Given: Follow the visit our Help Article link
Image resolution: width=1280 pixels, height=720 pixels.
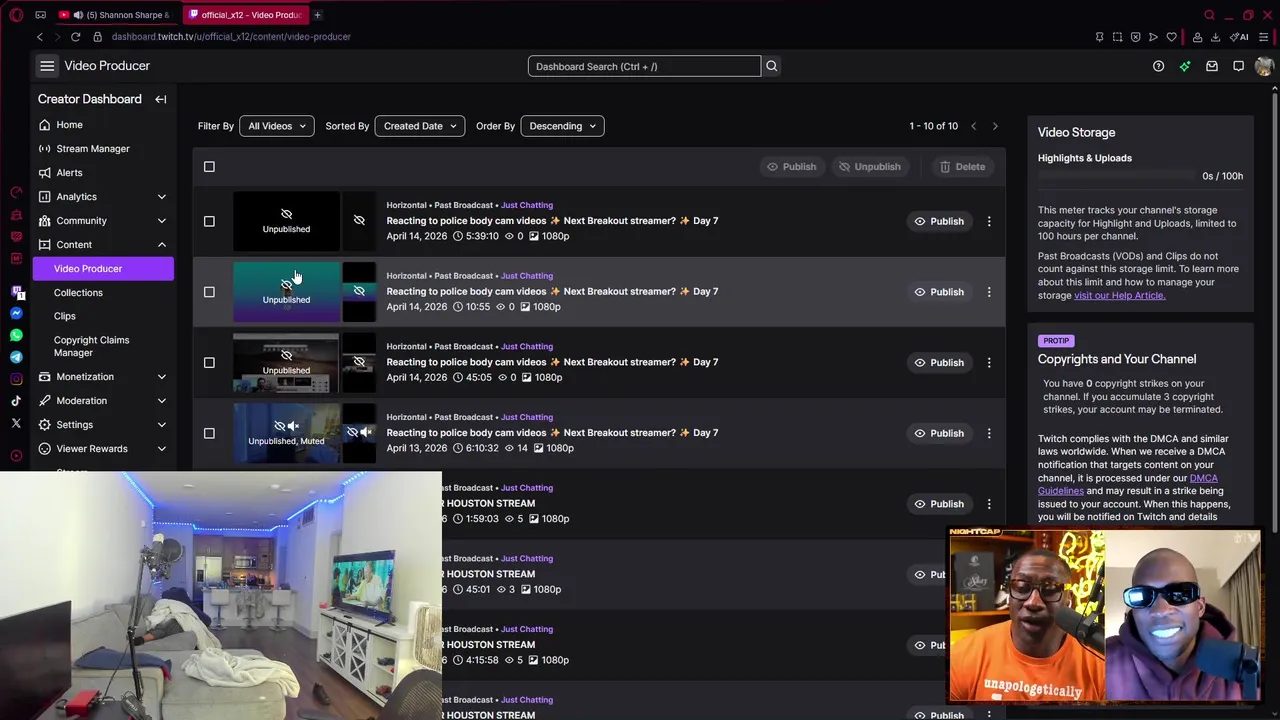Looking at the screenshot, I should (1119, 295).
